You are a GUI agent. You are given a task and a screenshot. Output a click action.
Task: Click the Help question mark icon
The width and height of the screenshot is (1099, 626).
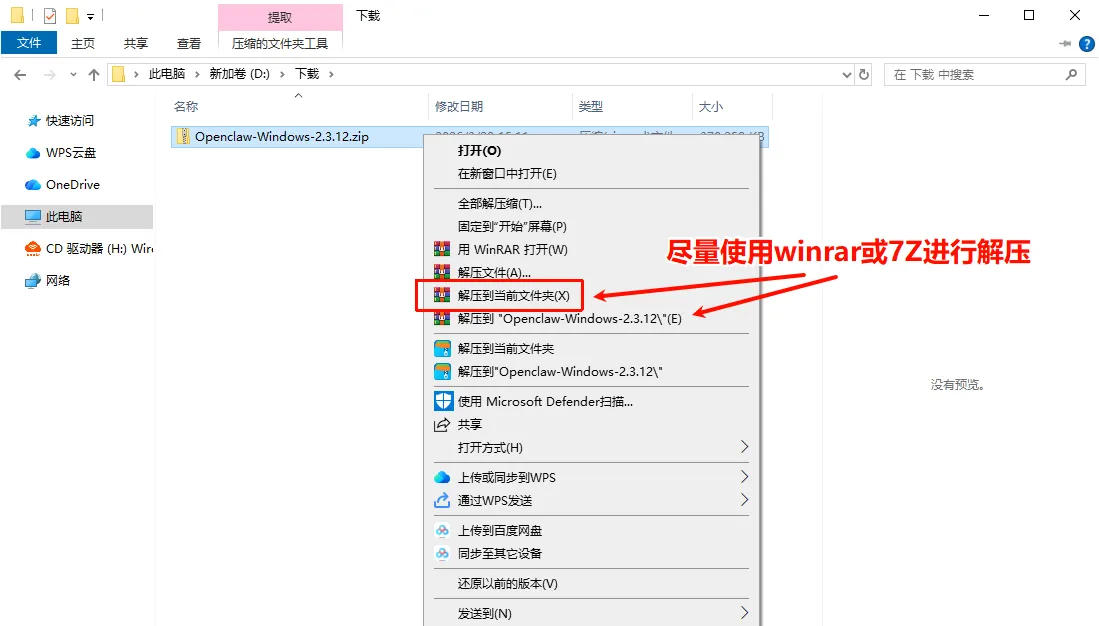coord(1086,44)
